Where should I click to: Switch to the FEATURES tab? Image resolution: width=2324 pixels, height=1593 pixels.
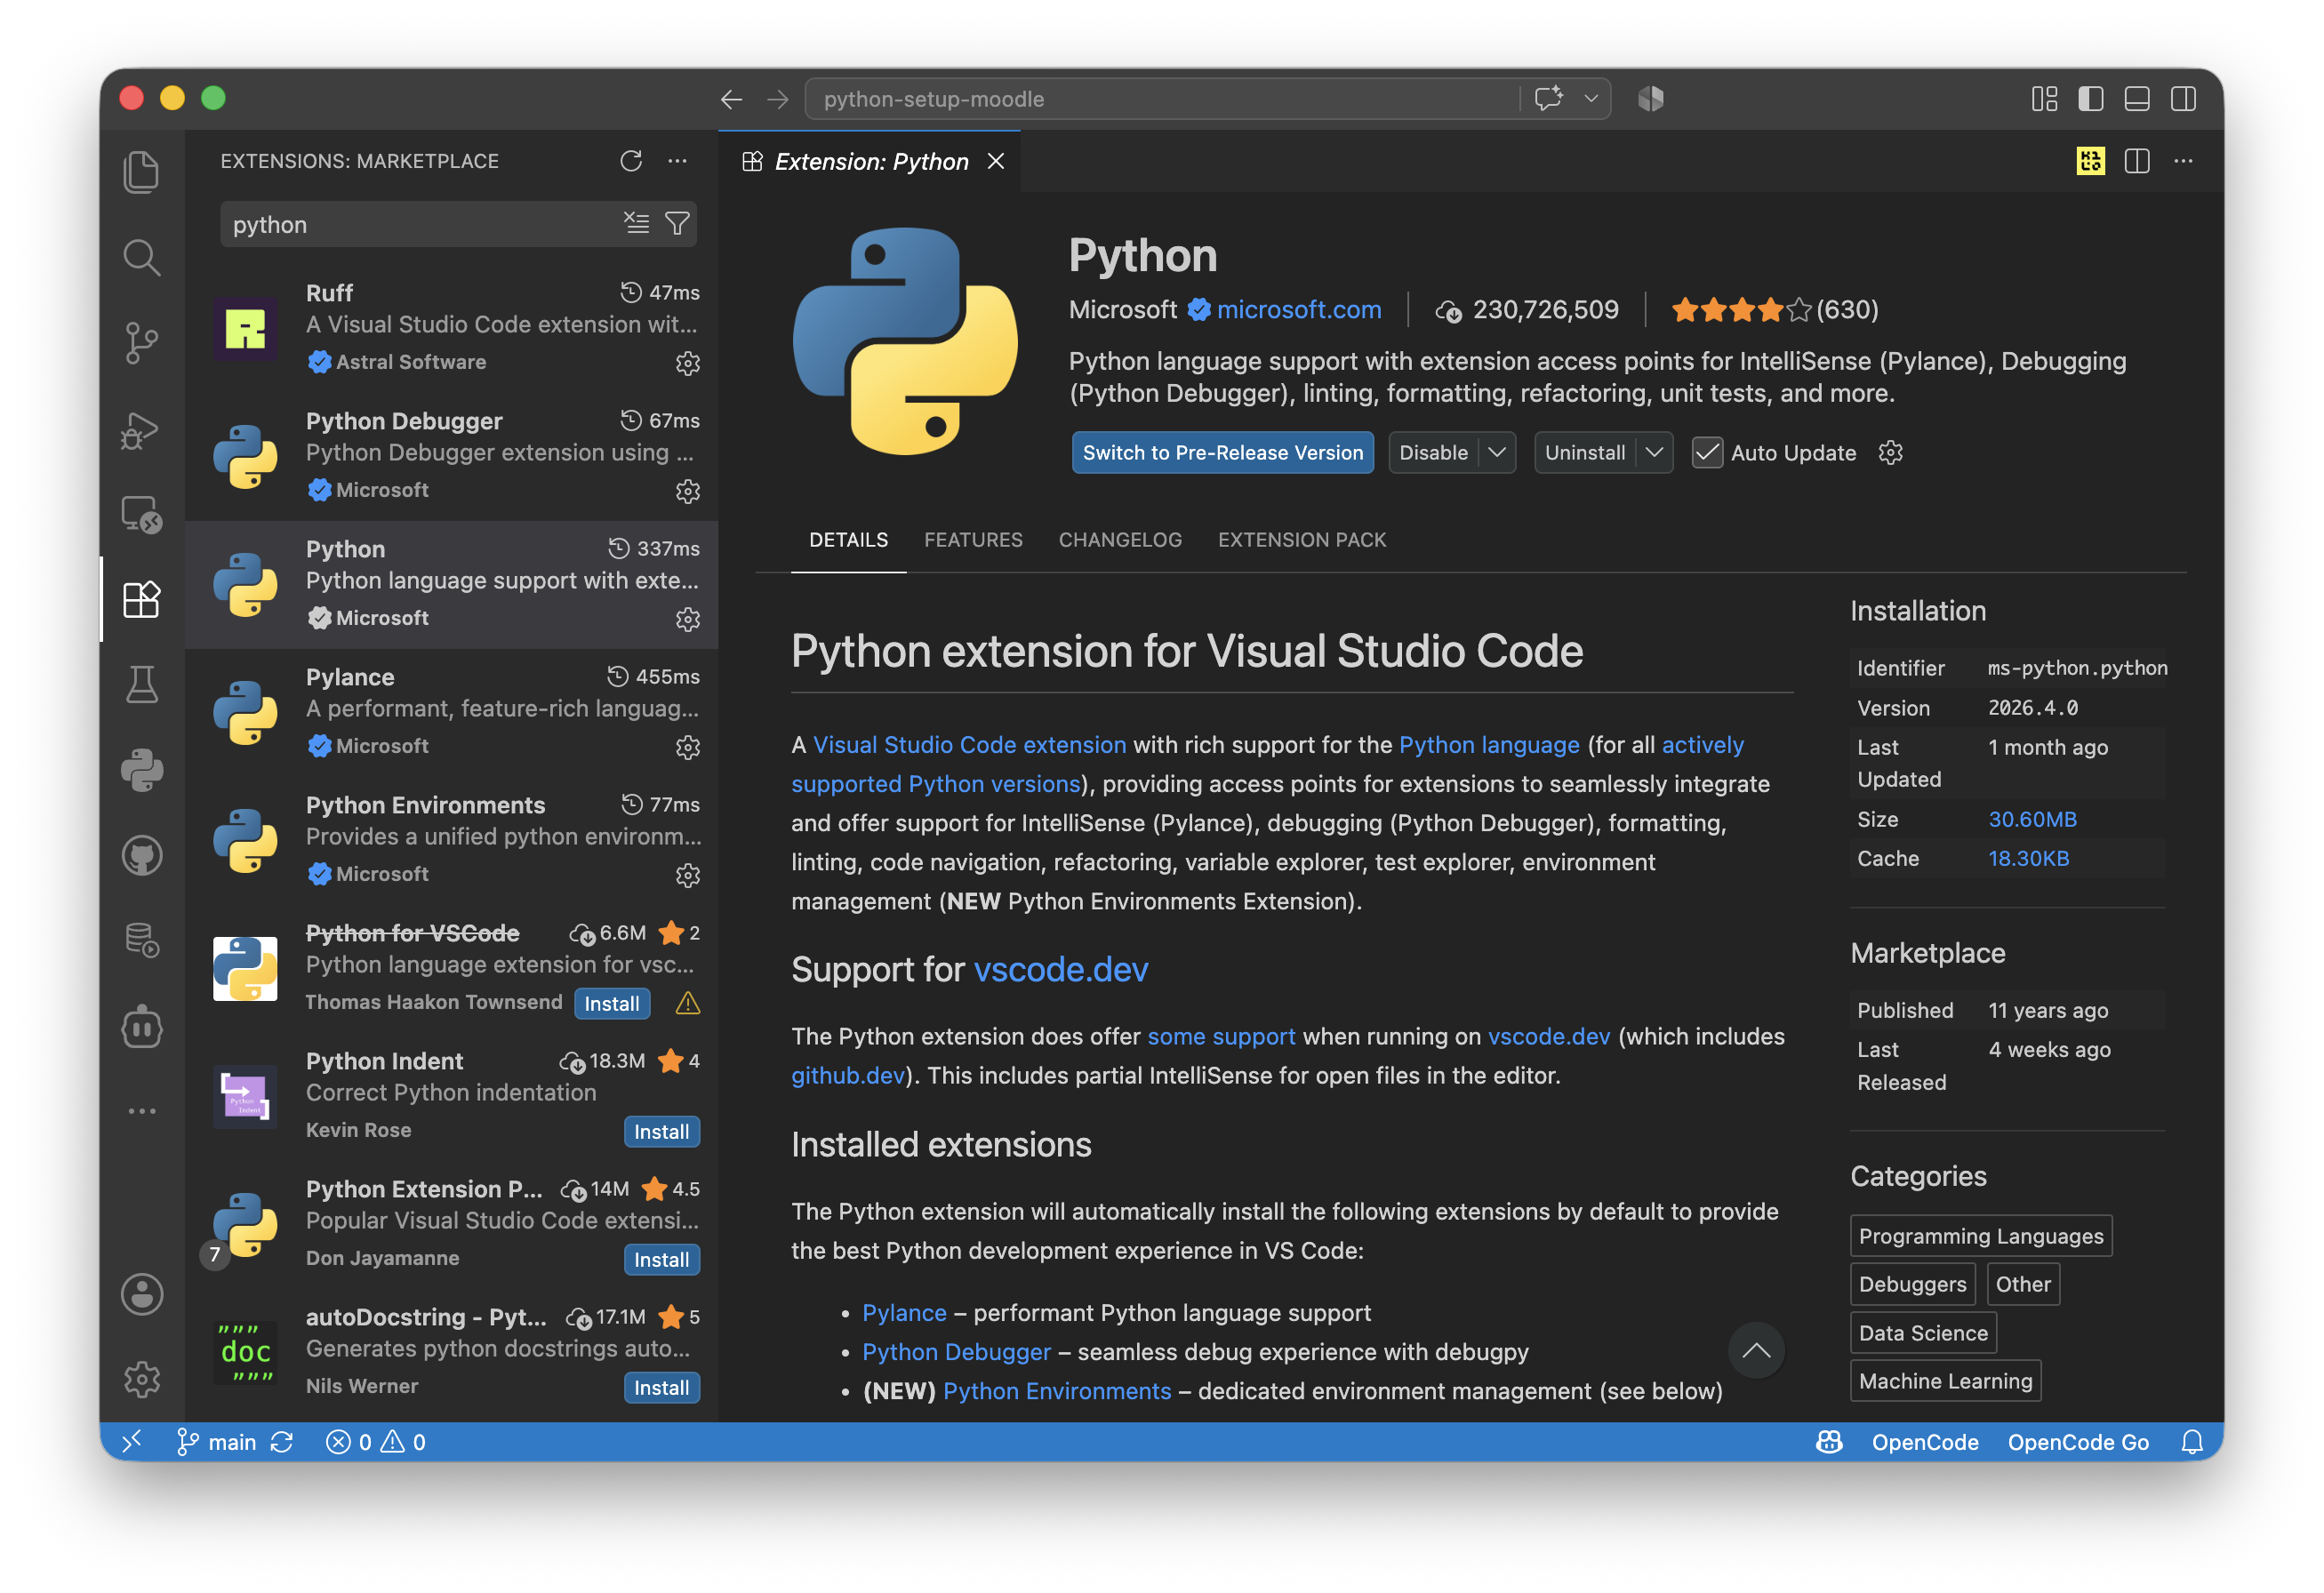(973, 540)
